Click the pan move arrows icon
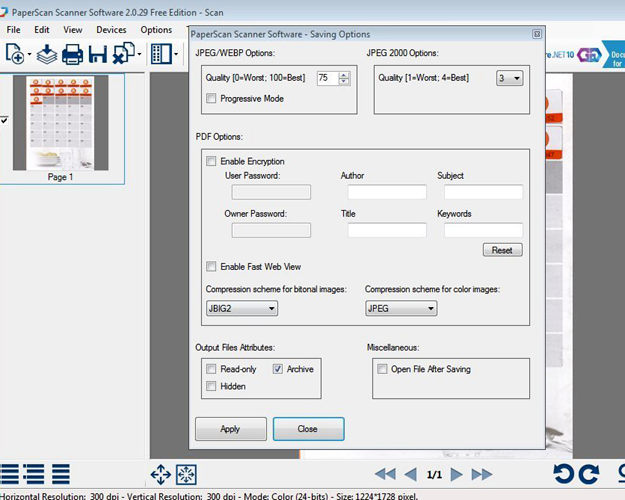 pyautogui.click(x=161, y=474)
